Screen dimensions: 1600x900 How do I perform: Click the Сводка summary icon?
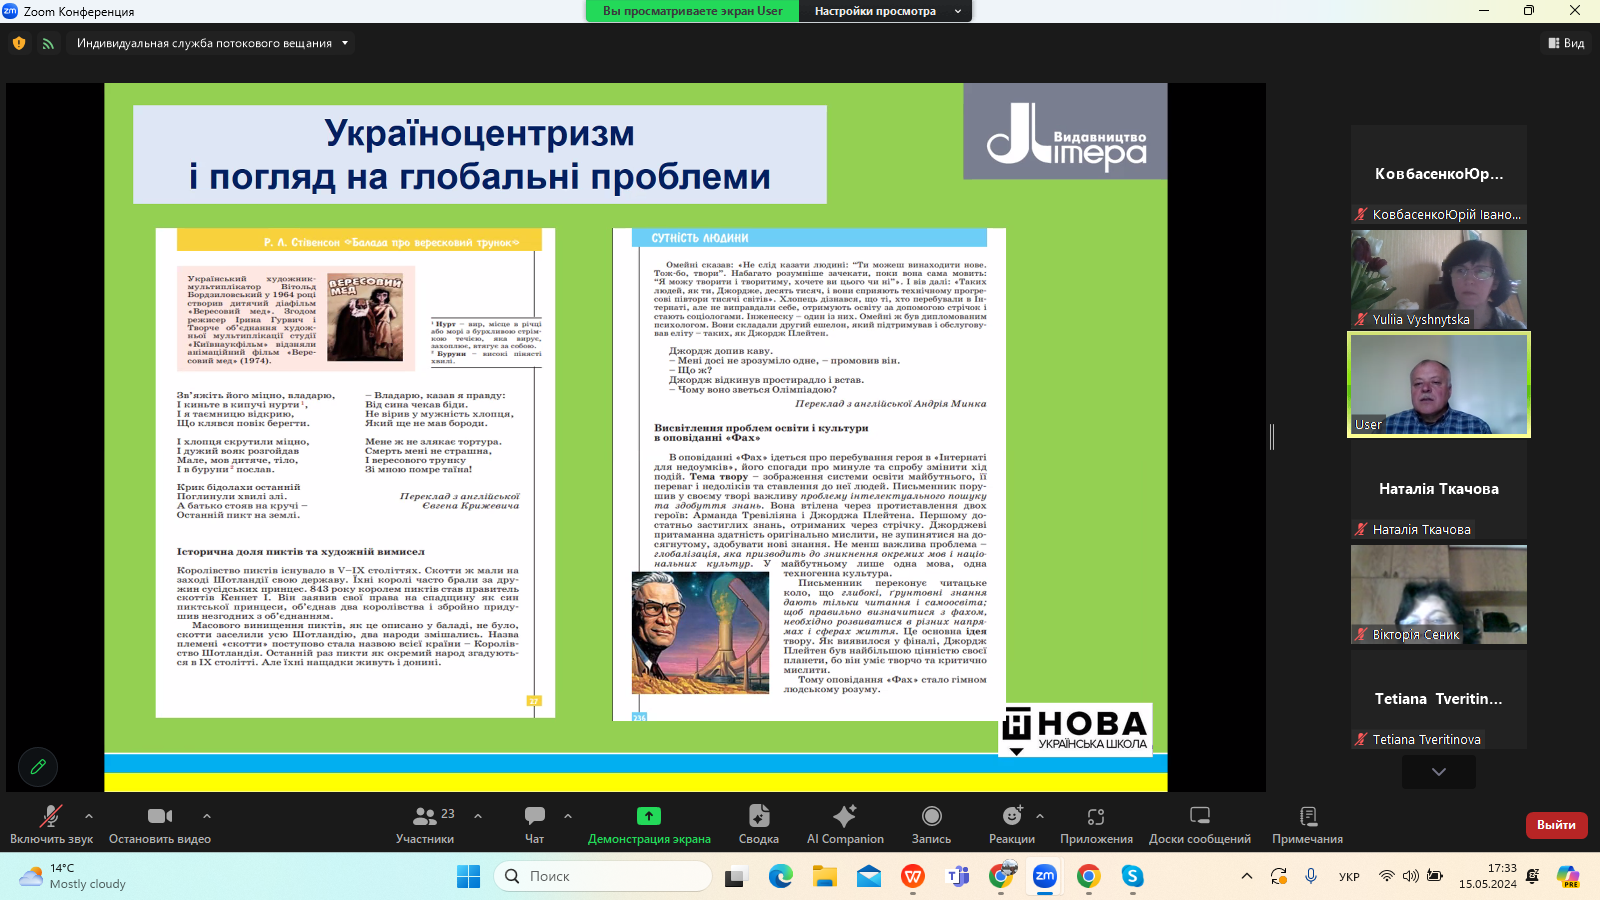[758, 817]
